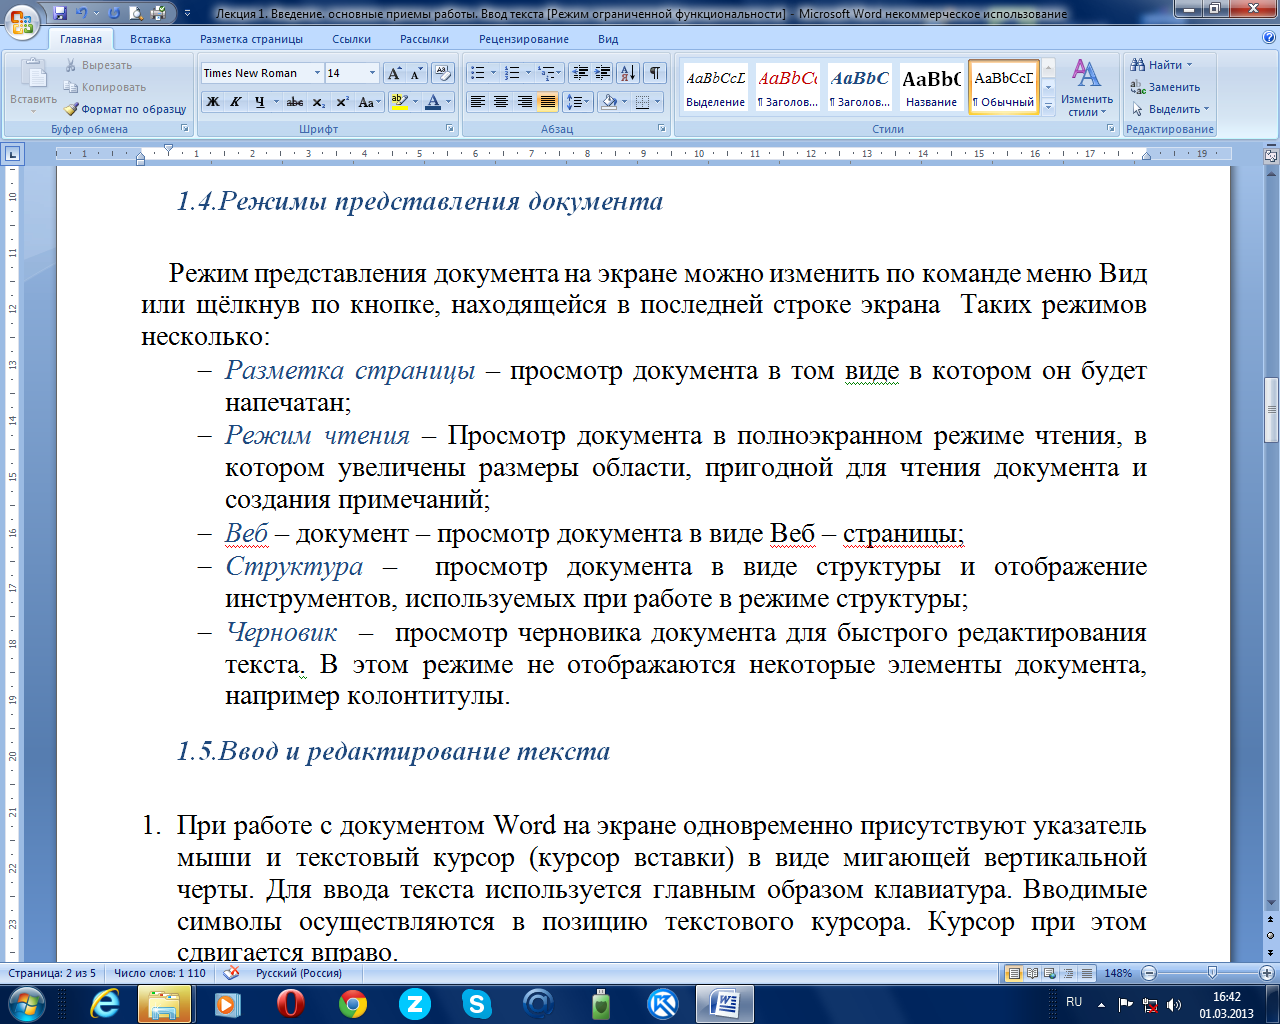This screenshot has width=1280, height=1024.
Task: Open the bulleted list options arrow
Action: (x=493, y=73)
